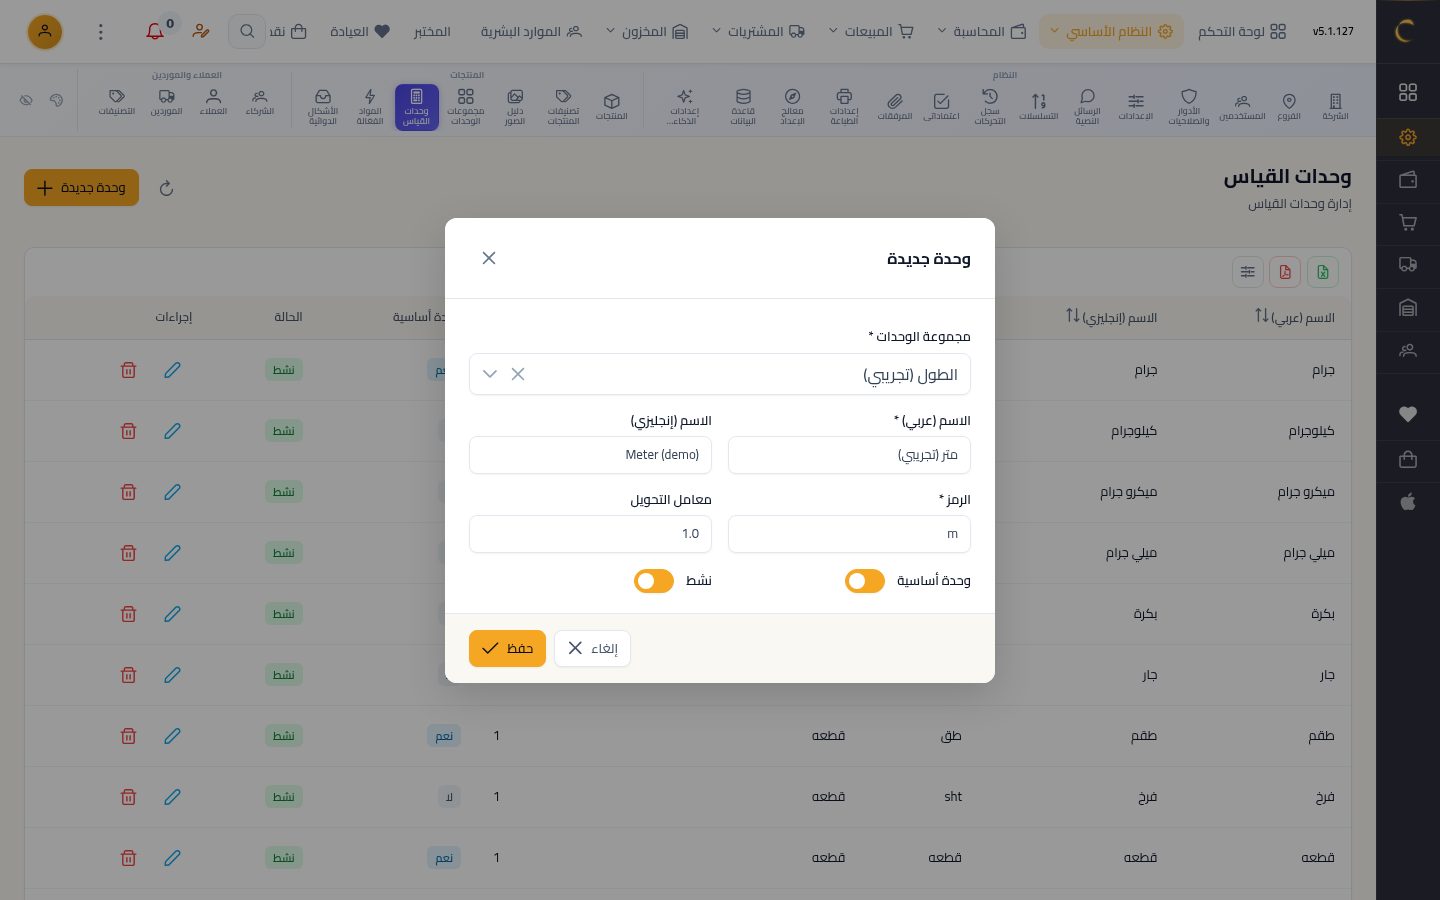This screenshot has height=900, width=1440.
Task: Click the الاسم (عربي) input field
Action: (x=849, y=455)
